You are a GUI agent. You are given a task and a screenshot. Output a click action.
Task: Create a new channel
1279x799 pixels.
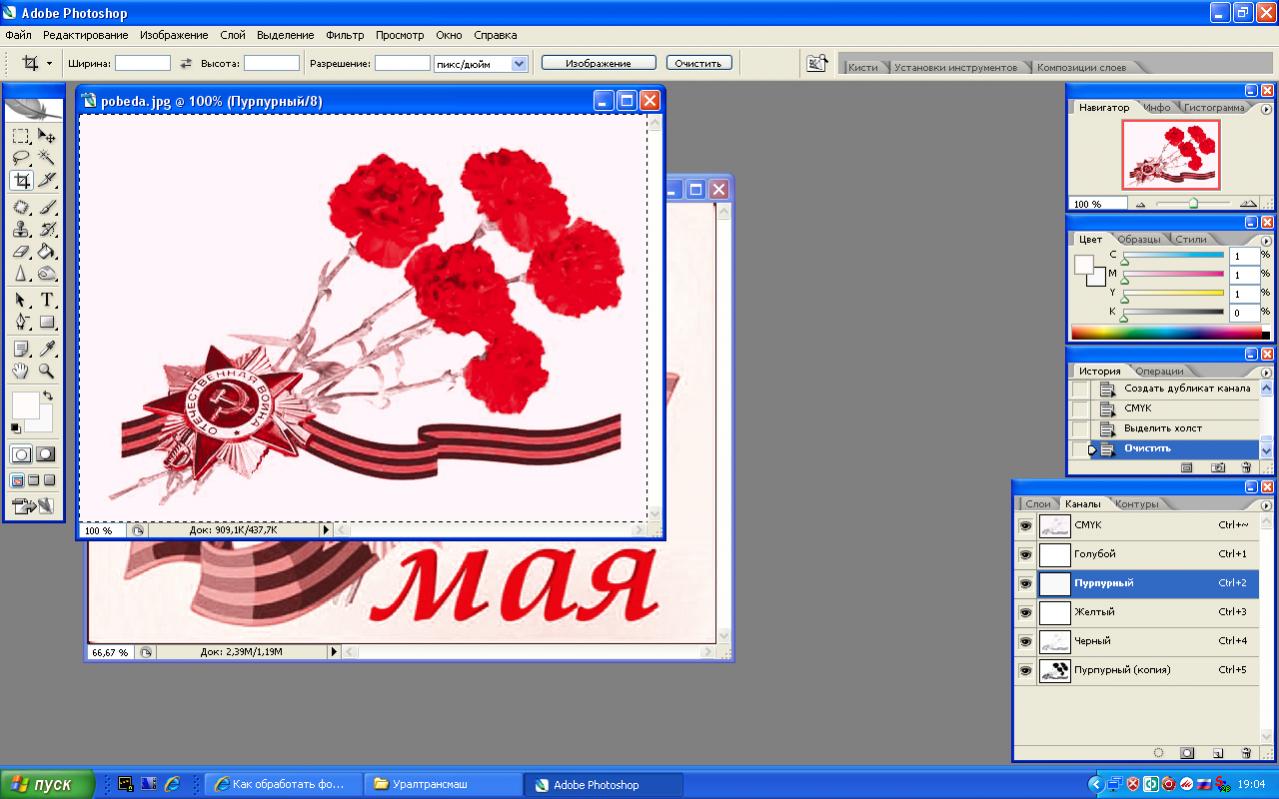point(1217,753)
